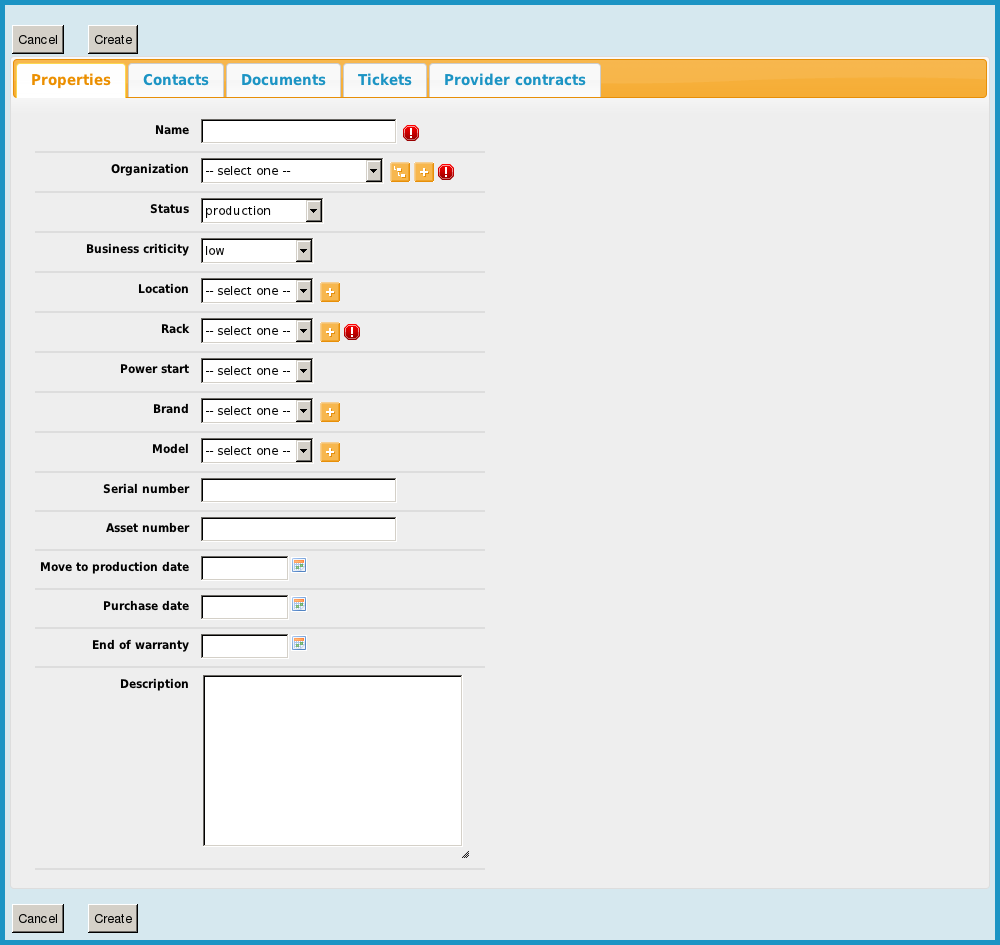Viewport: 1000px width, 945px height.
Task: Click the bottom Cancel button
Action: coord(38,918)
